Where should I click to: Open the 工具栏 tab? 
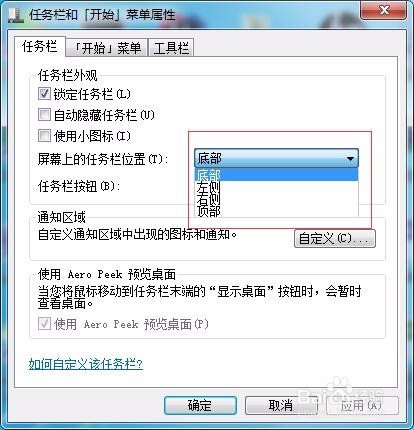(x=171, y=48)
